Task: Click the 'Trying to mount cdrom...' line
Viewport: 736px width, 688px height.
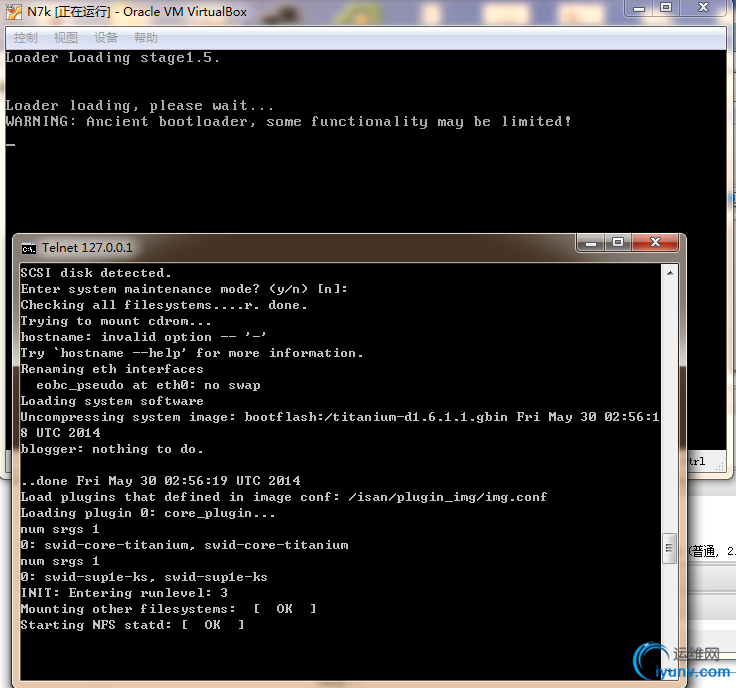Action: pos(116,321)
